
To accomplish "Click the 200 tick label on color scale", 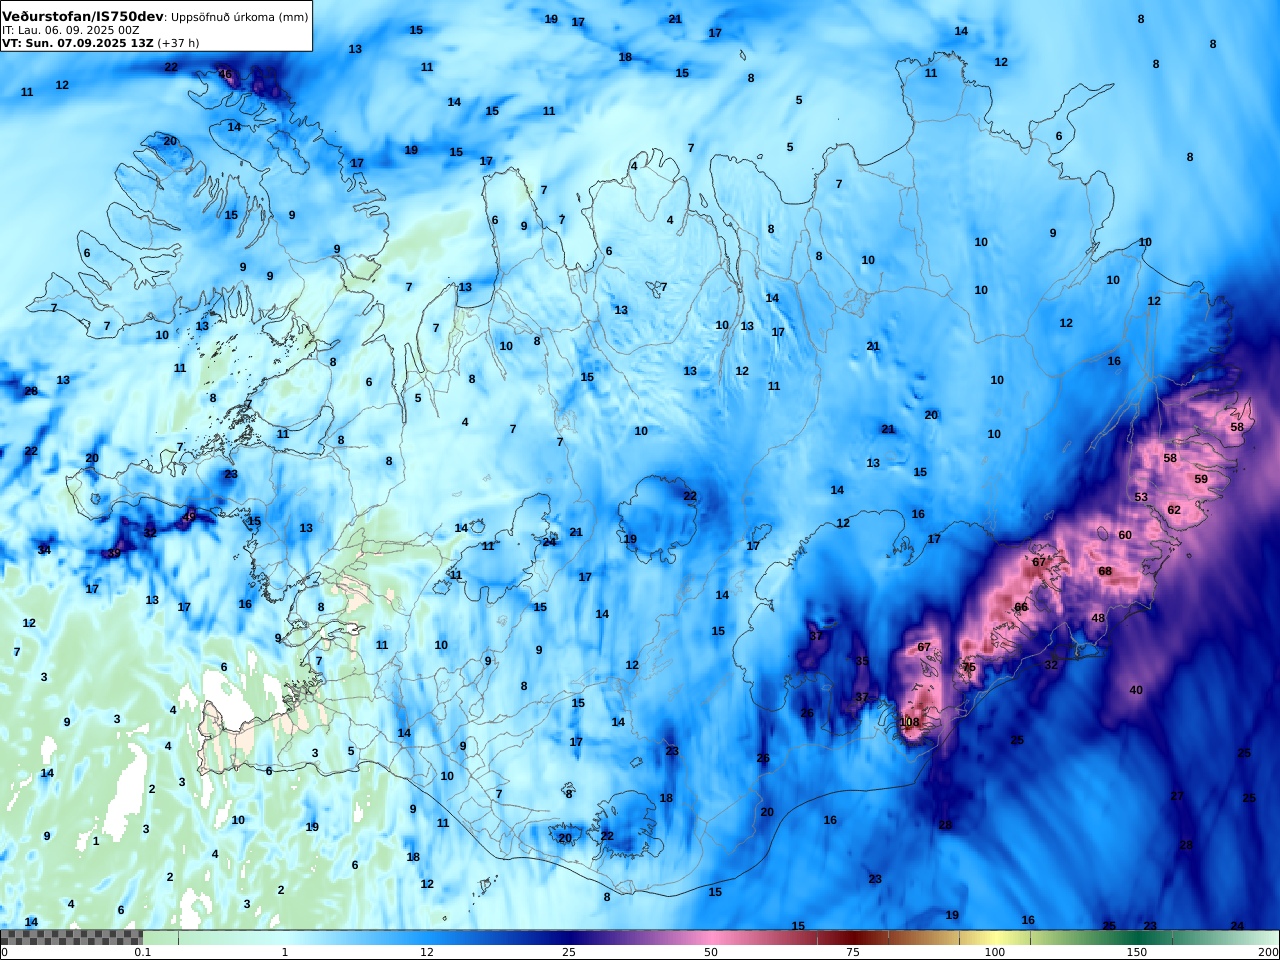I will coord(1268,952).
